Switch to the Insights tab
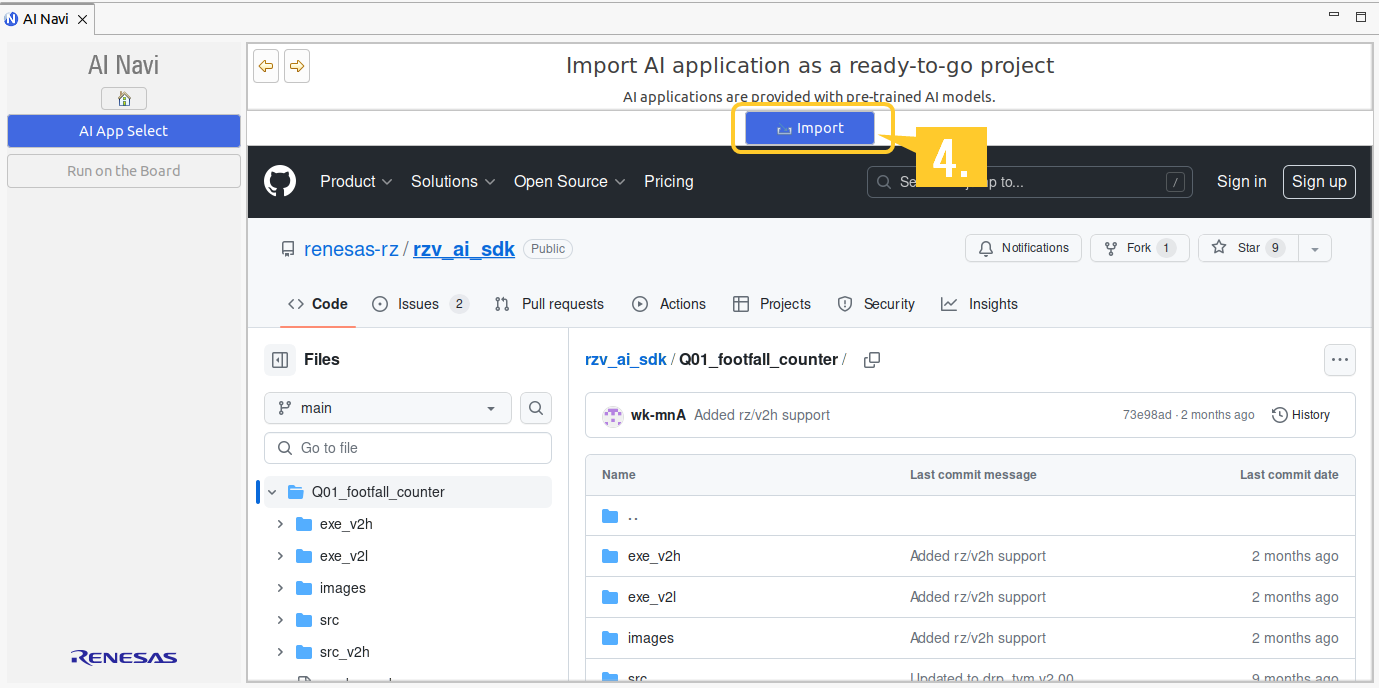Viewport: 1379px width, 688px height. click(x=980, y=304)
